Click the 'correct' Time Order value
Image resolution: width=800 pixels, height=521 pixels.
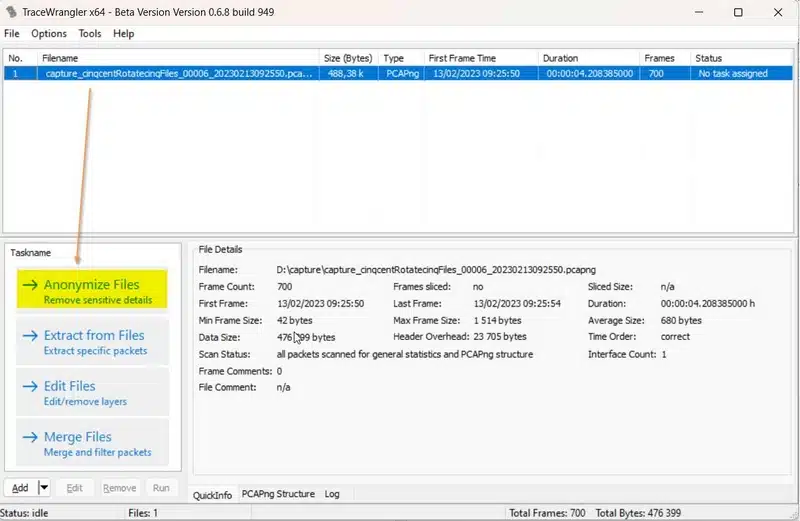675,337
